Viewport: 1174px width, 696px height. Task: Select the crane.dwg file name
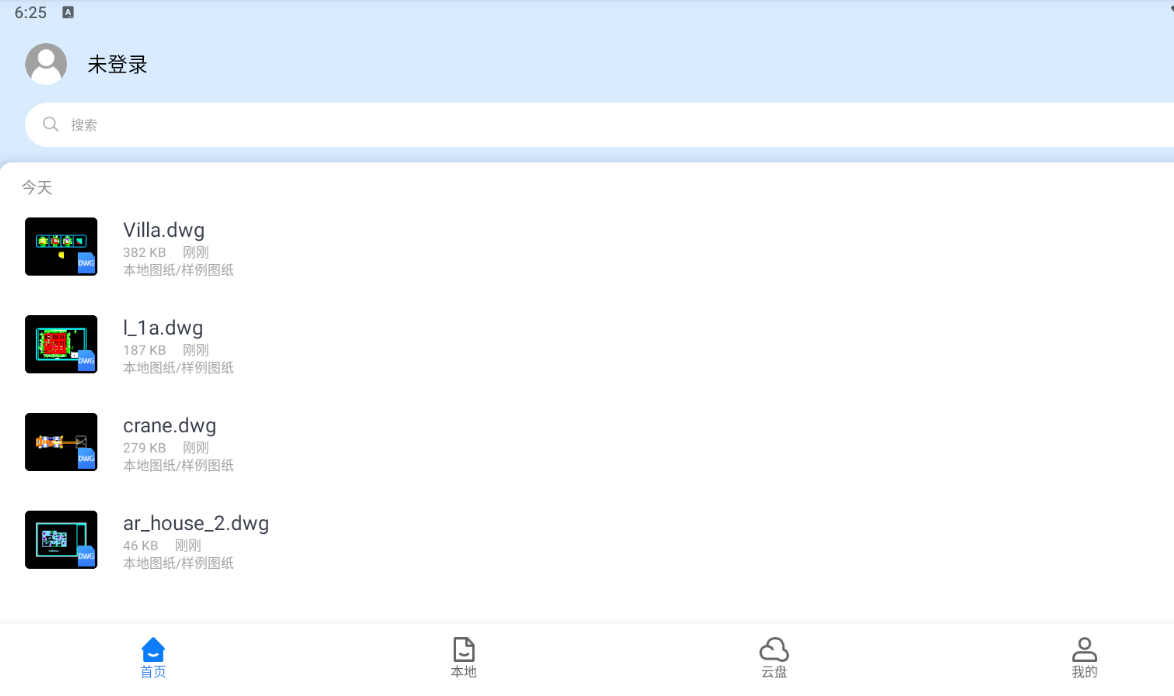coord(170,425)
